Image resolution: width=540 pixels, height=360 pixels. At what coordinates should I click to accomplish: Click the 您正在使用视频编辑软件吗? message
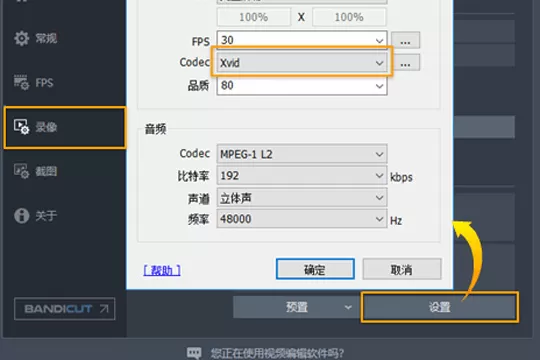tap(278, 353)
